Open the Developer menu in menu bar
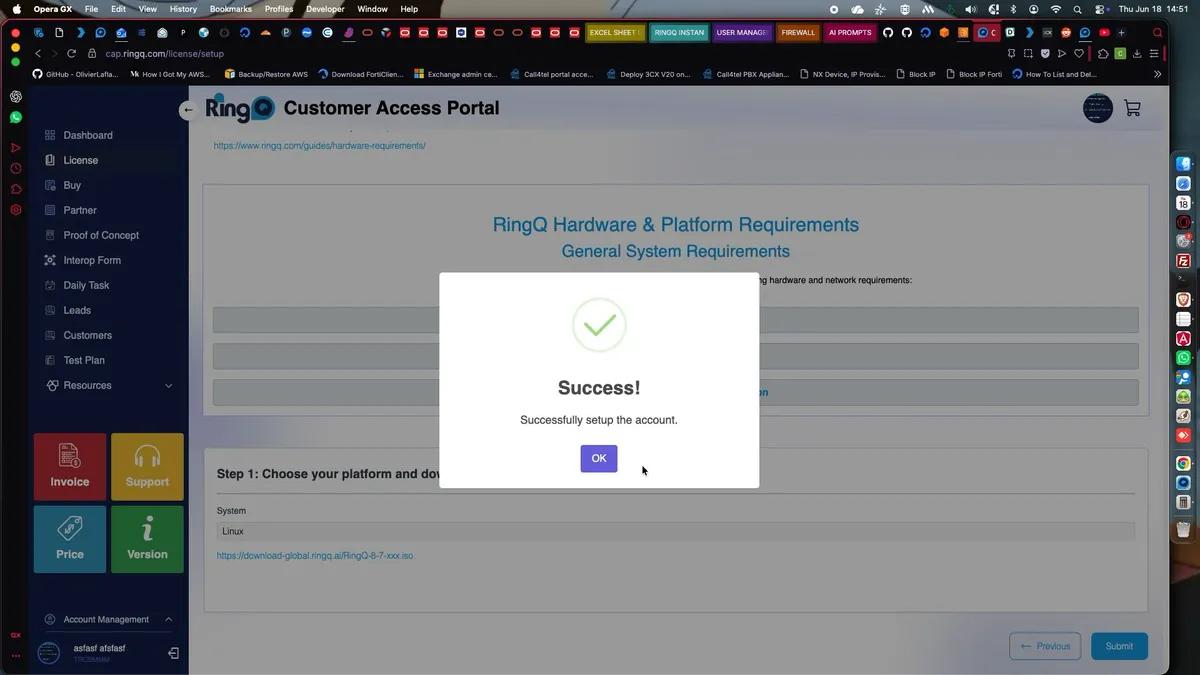The height and width of the screenshot is (675, 1200). tap(325, 9)
